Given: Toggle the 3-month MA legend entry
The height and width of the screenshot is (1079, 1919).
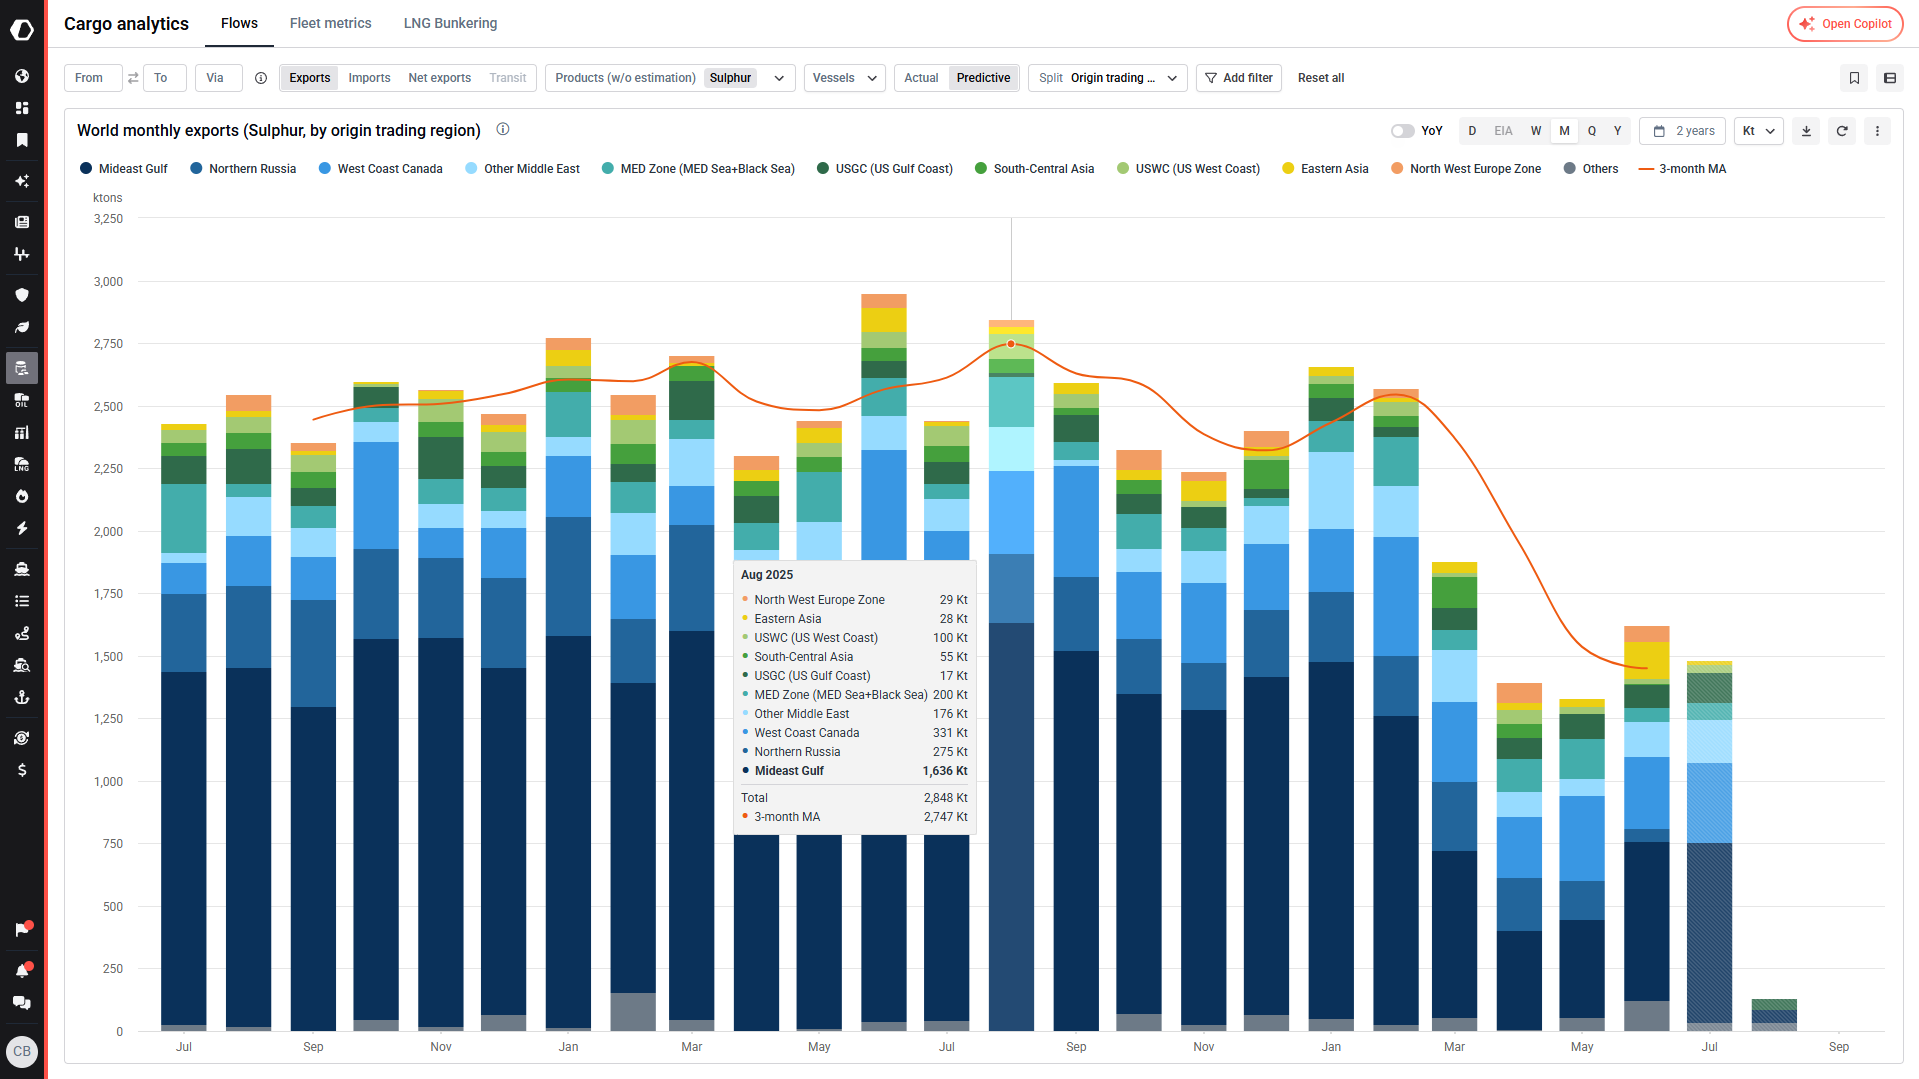Looking at the screenshot, I should (x=1682, y=169).
